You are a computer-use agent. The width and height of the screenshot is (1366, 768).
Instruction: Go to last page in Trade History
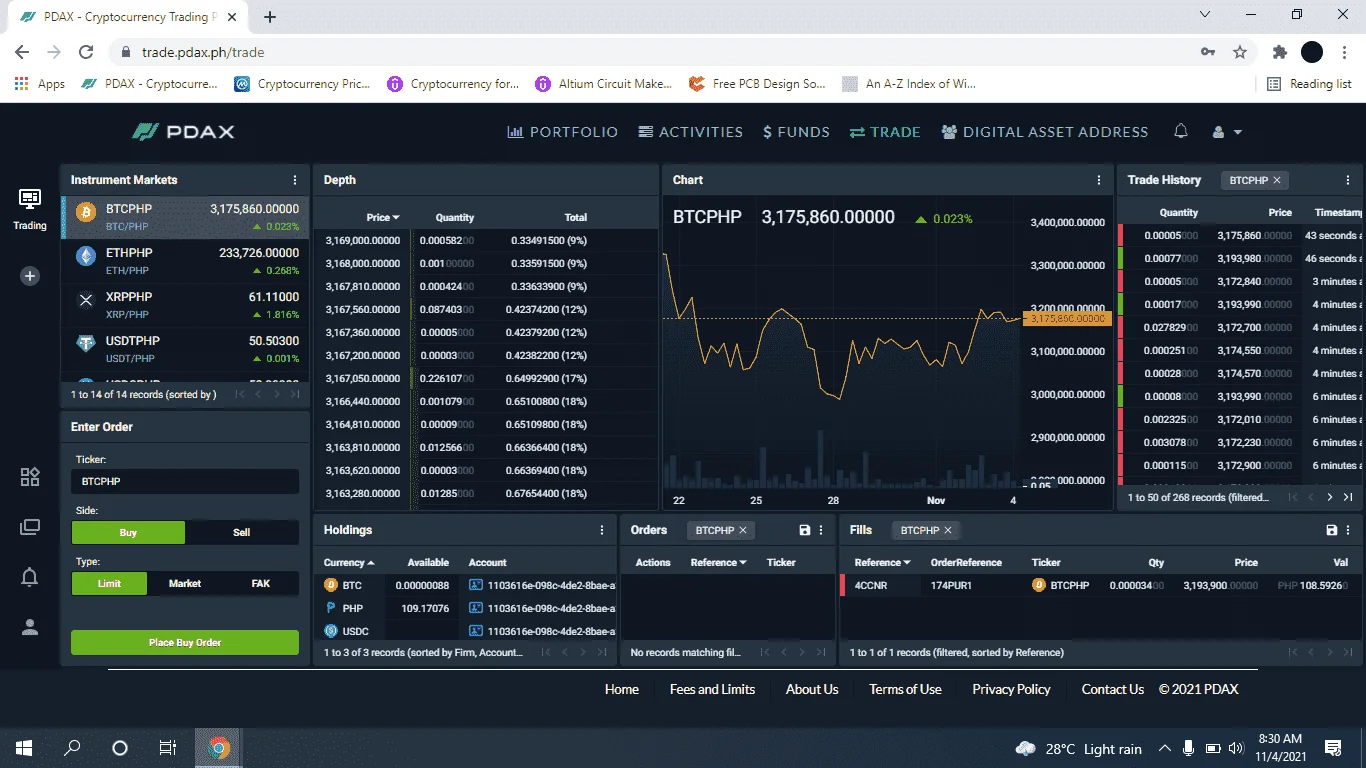coord(1348,497)
